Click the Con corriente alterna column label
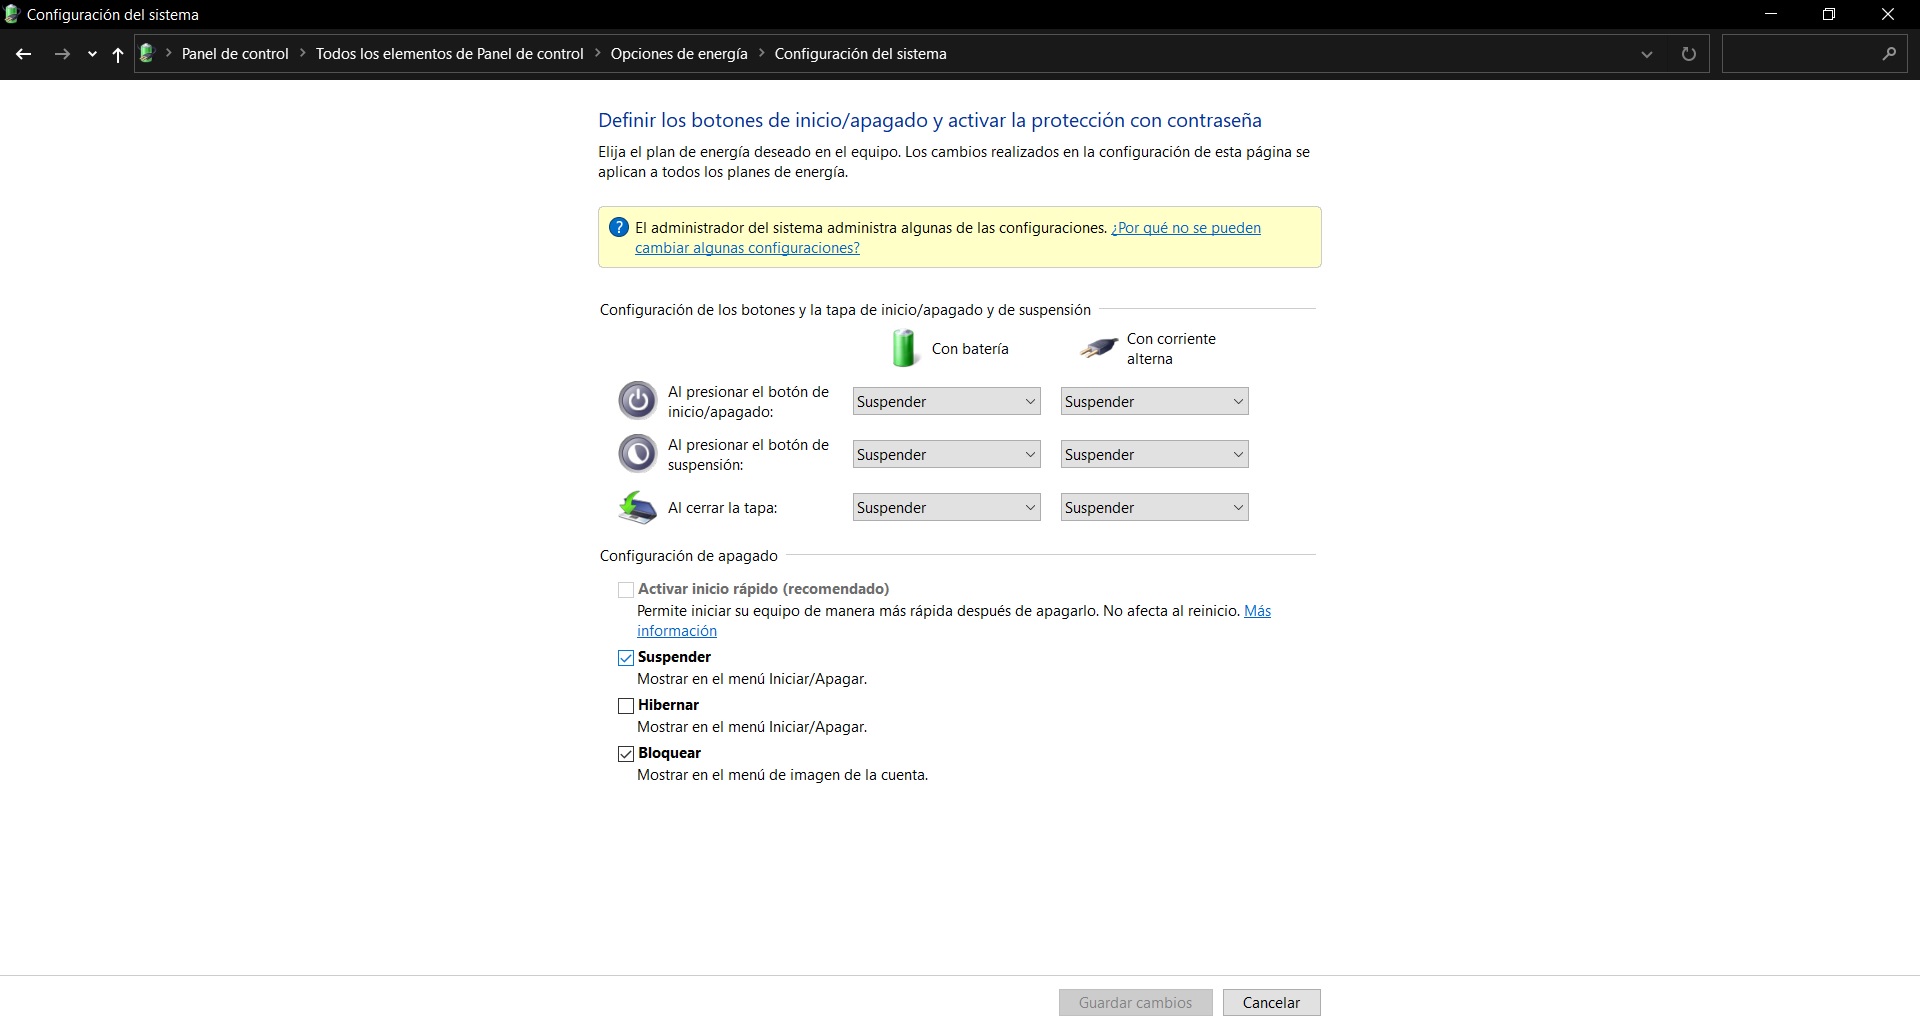Screen dimensions: 1920x1030 1171,349
